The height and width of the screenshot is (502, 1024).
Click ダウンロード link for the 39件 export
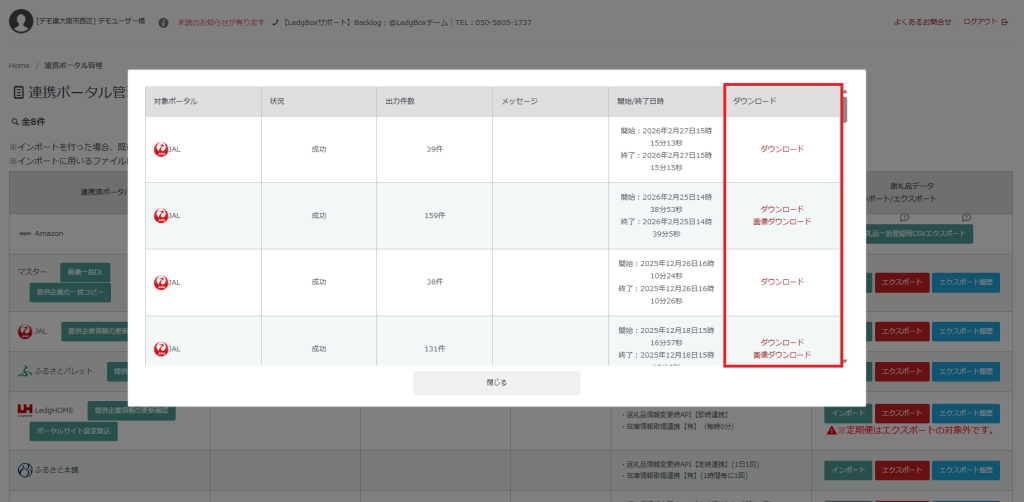[x=782, y=149]
